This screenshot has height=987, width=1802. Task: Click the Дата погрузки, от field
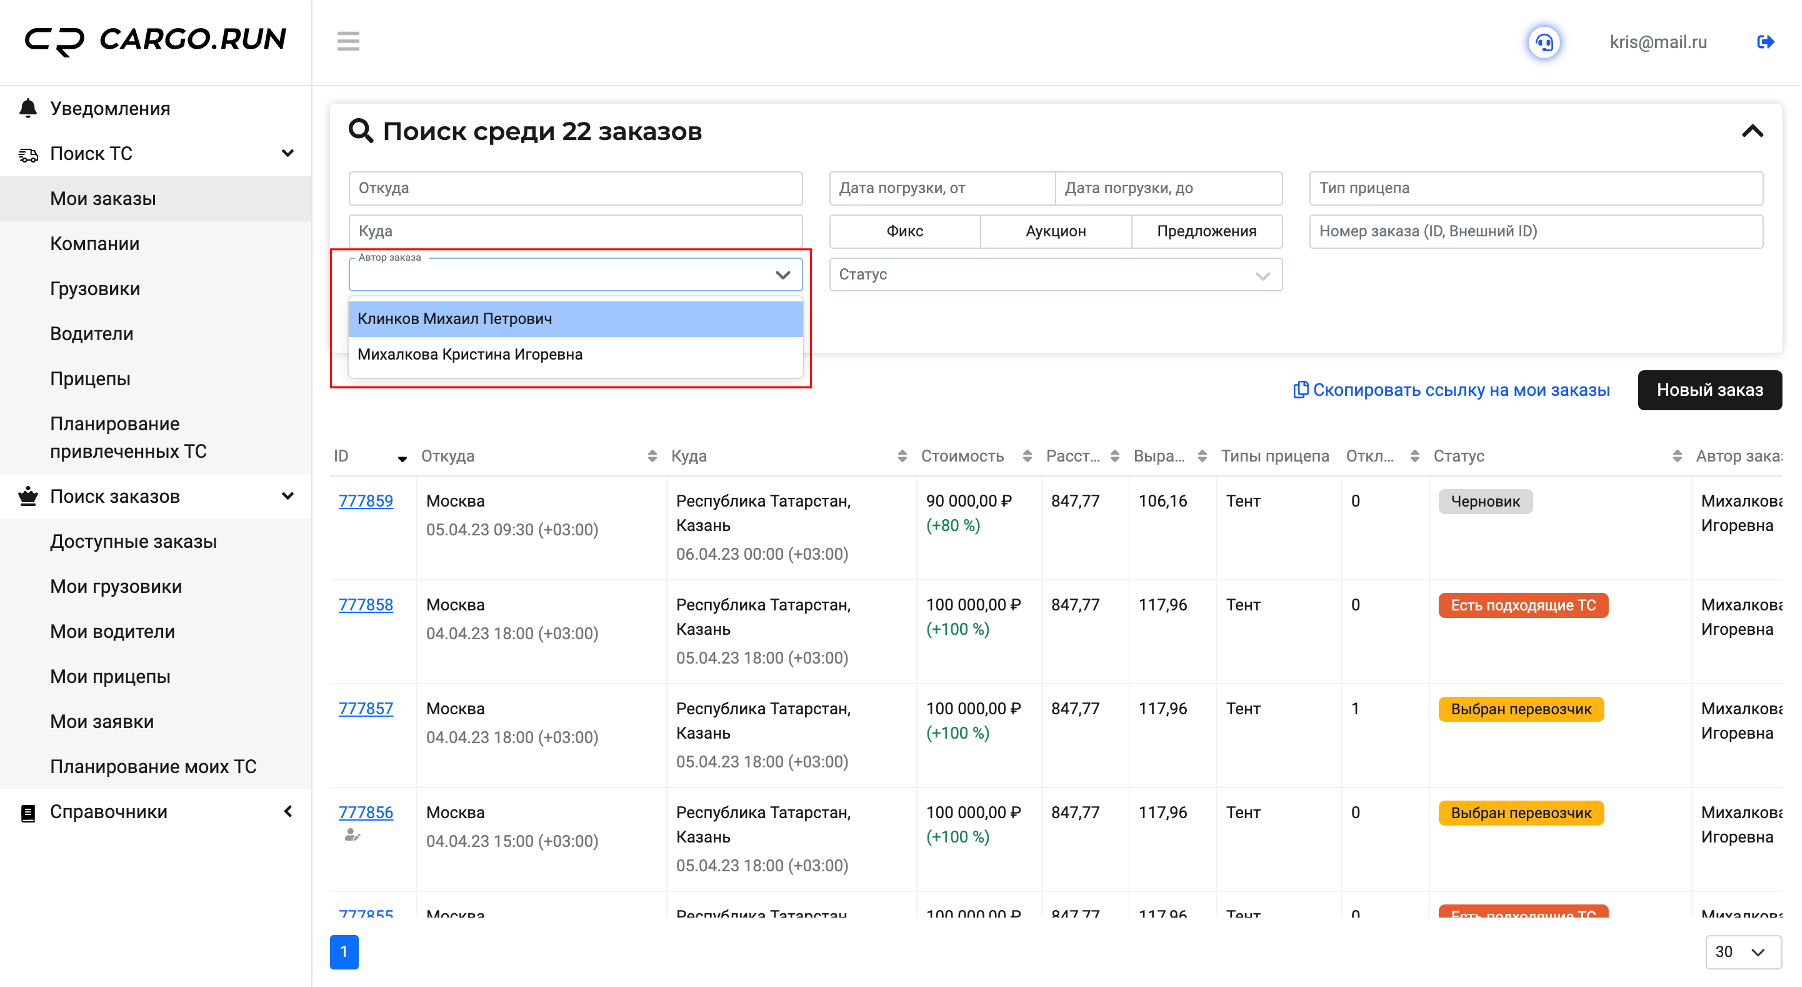coord(943,188)
